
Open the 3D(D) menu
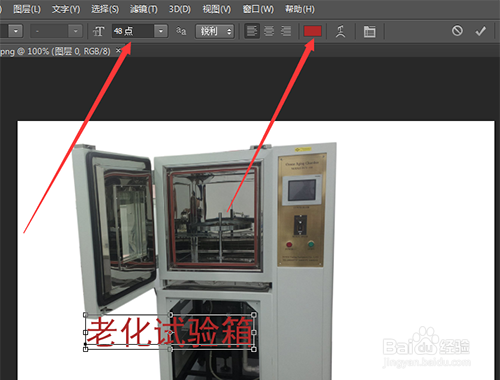[x=180, y=9]
